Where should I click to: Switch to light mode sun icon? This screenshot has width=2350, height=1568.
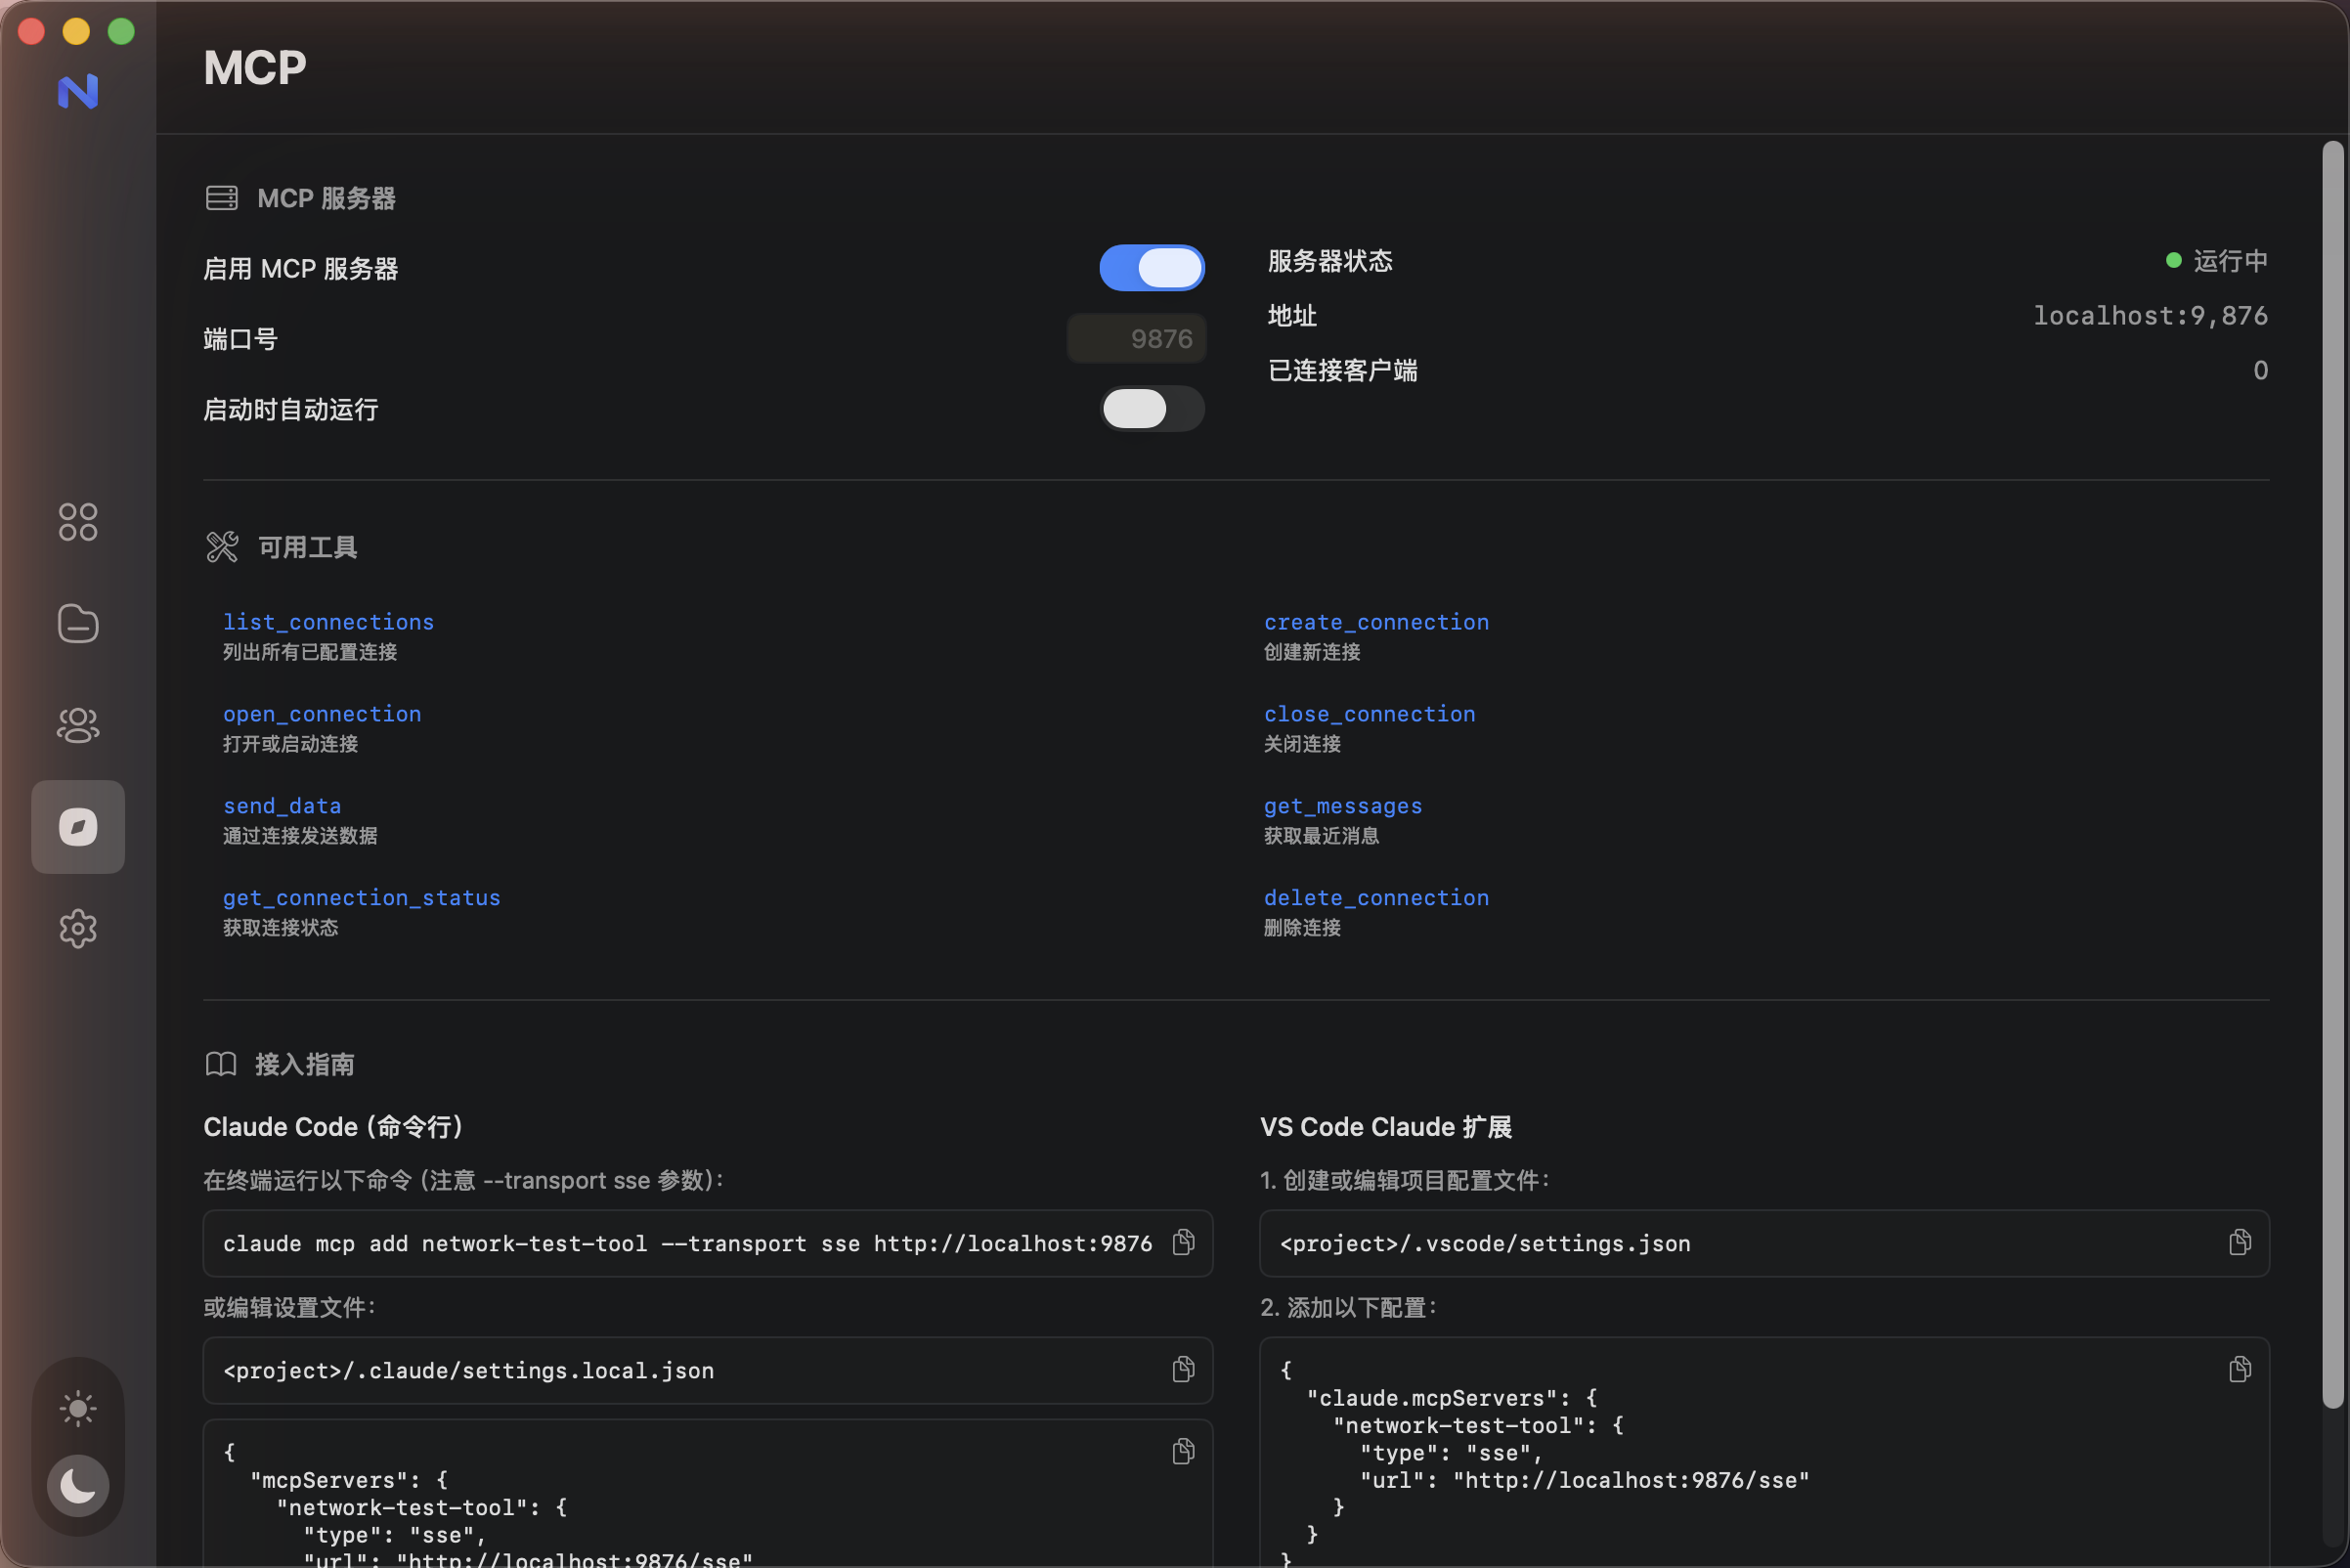pos(78,1409)
